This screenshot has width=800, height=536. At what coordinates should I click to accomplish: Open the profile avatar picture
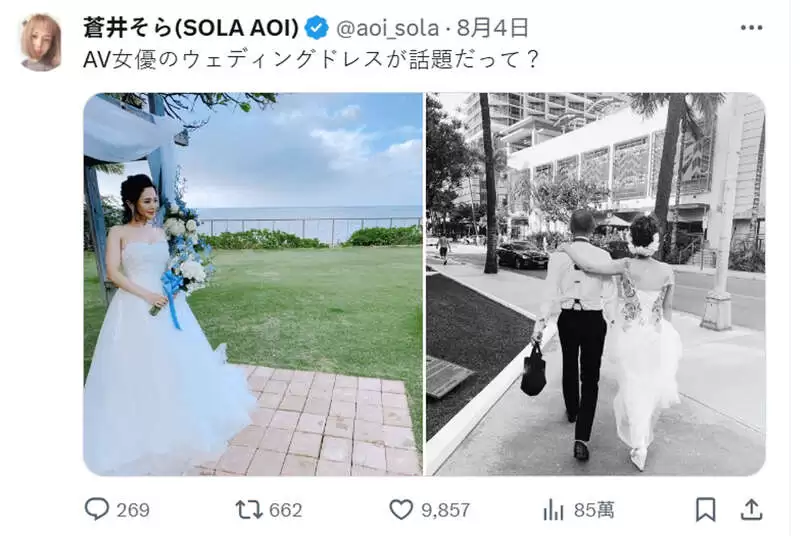(x=41, y=42)
